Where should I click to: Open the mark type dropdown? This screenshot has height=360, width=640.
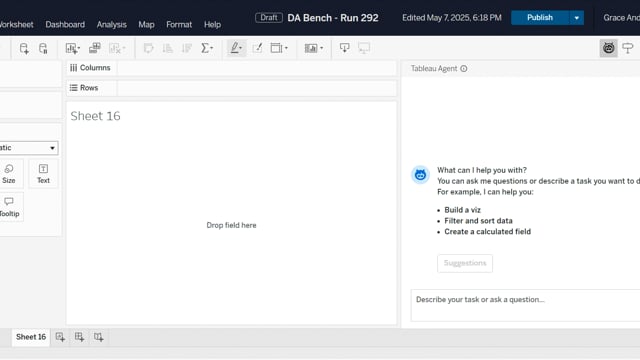click(x=29, y=148)
